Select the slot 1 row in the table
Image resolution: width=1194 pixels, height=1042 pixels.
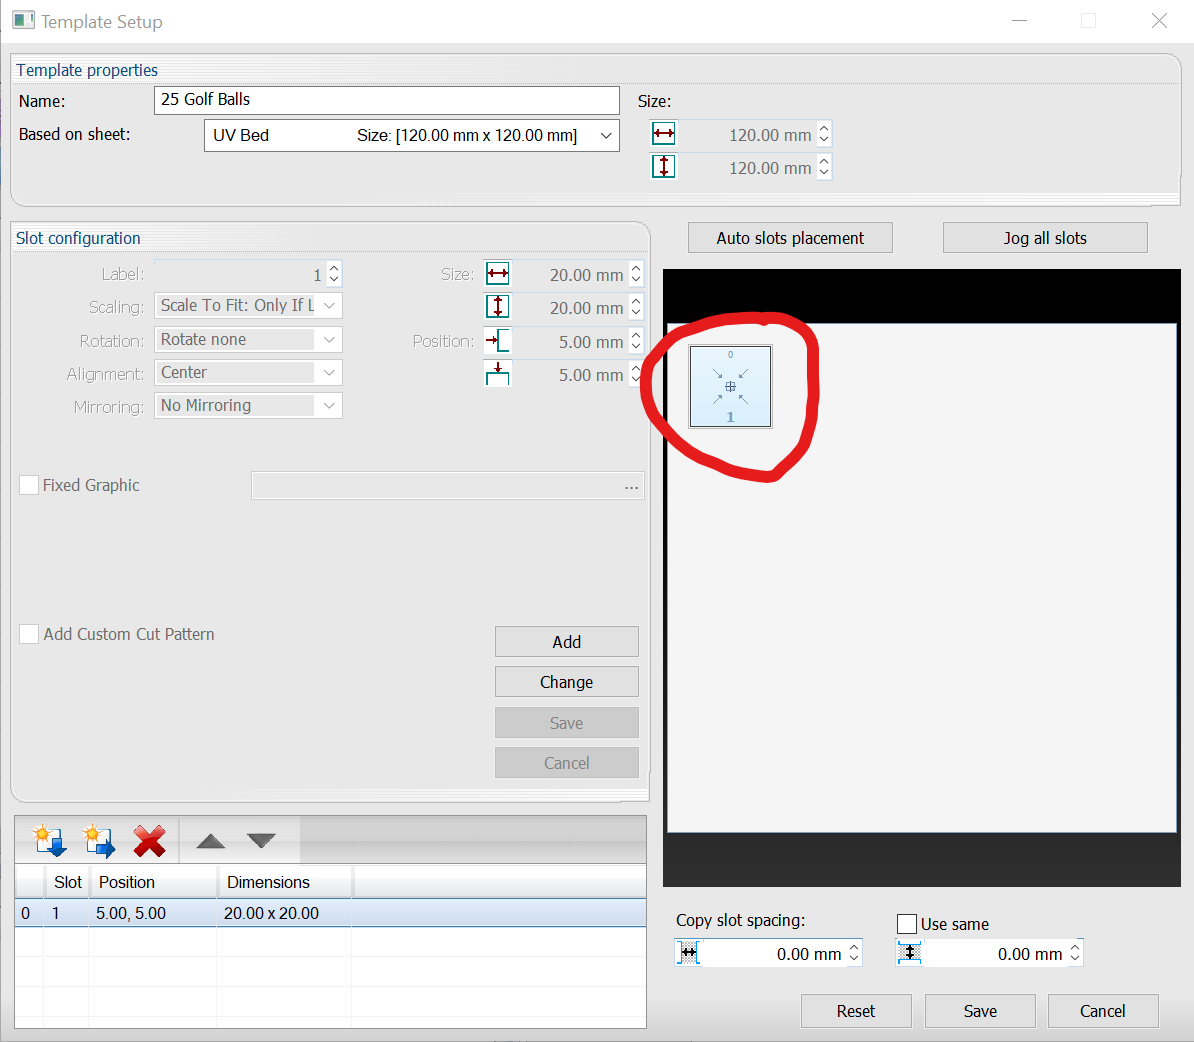[330, 913]
